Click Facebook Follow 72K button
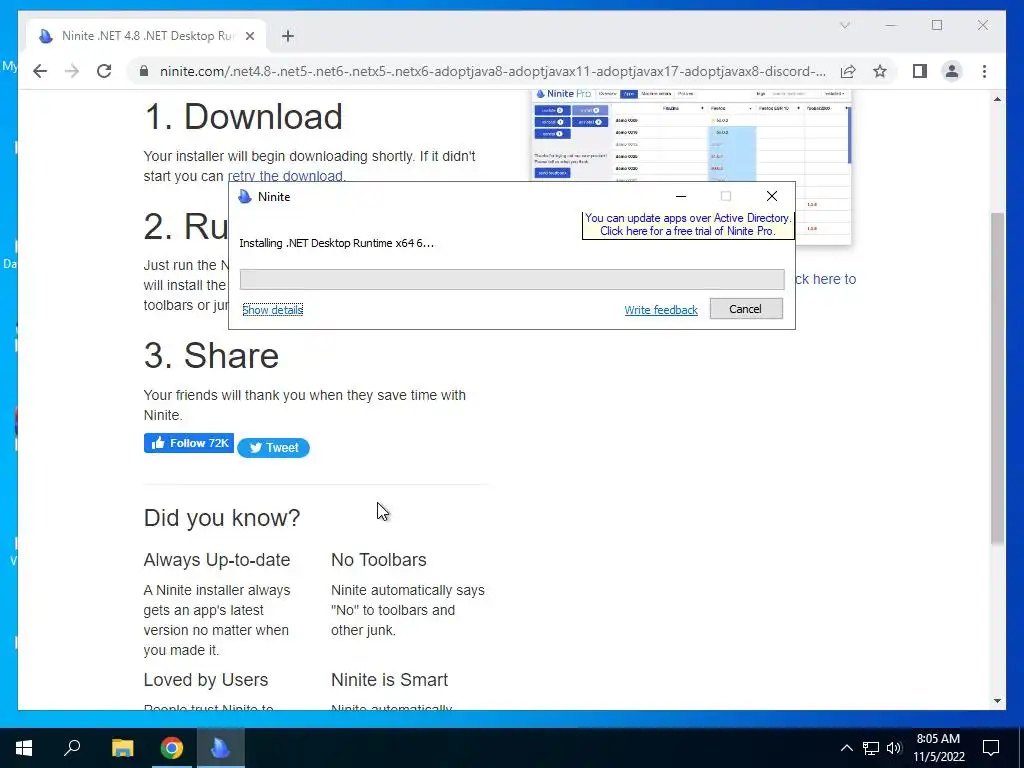The height and width of the screenshot is (768, 1024). pyautogui.click(x=189, y=443)
